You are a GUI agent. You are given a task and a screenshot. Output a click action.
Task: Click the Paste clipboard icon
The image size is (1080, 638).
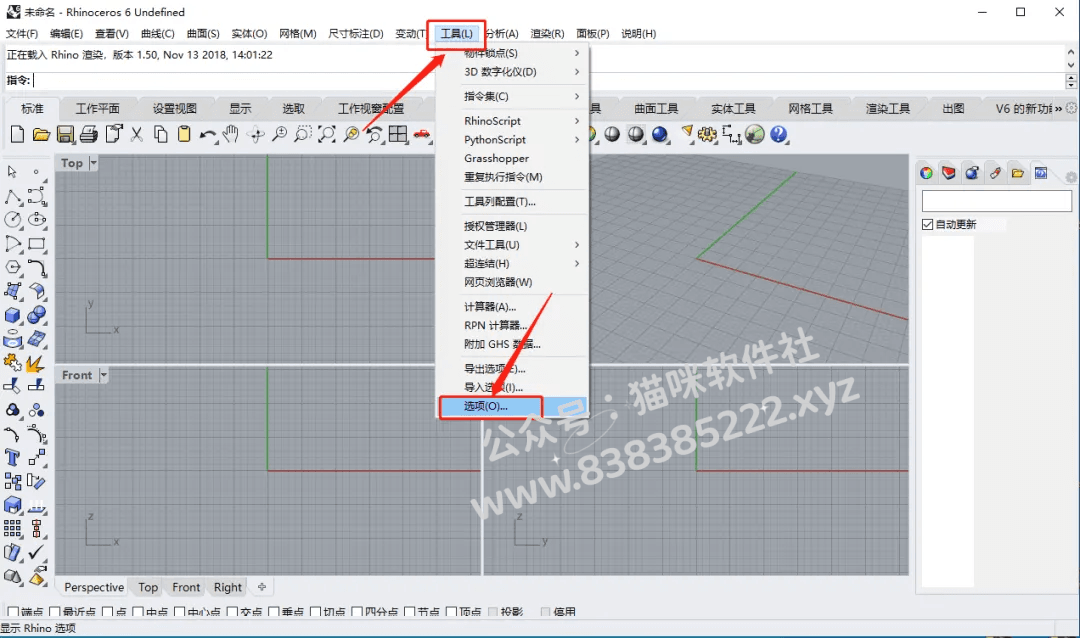184,134
